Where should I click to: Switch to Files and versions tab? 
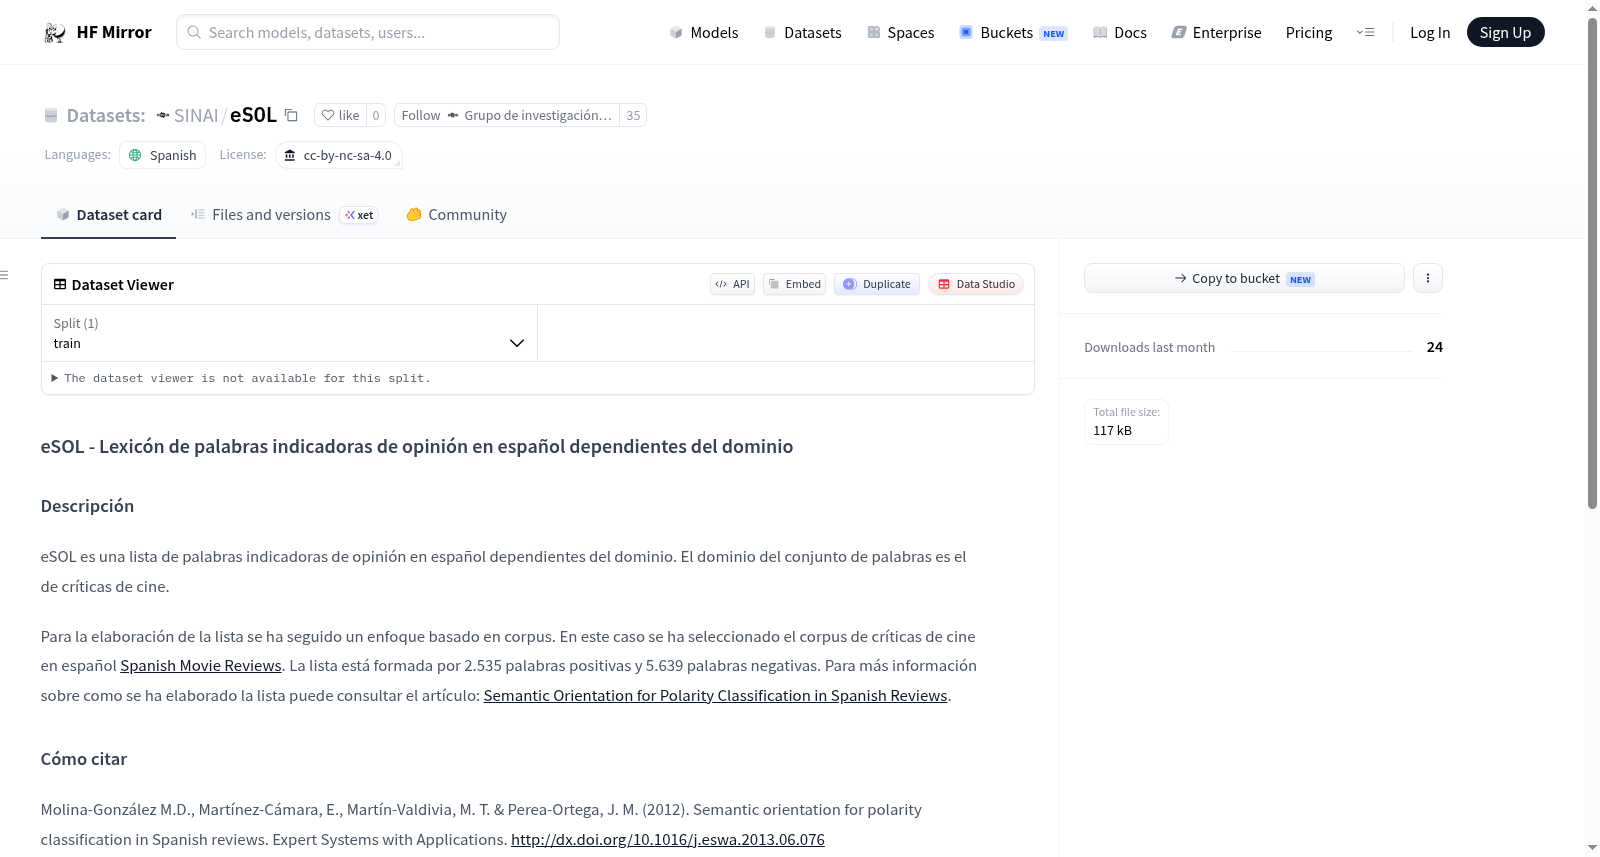pos(284,215)
